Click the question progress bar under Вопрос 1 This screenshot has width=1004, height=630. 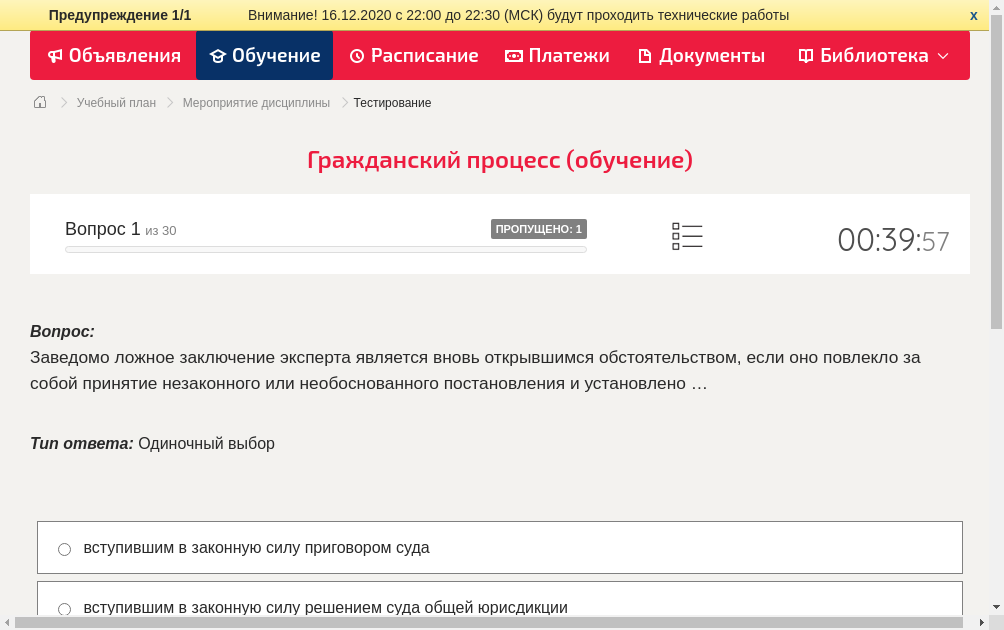coord(325,249)
